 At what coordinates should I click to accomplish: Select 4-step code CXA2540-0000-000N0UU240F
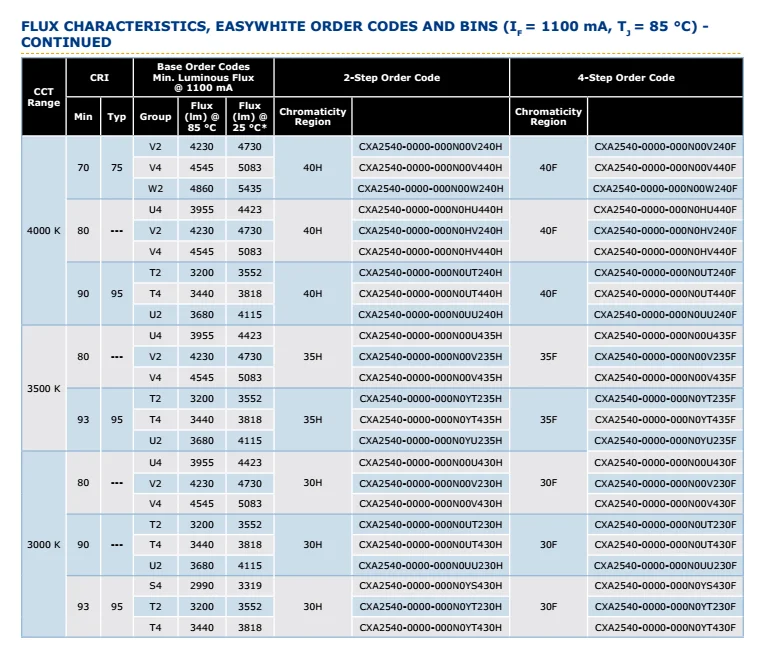[x=665, y=315]
